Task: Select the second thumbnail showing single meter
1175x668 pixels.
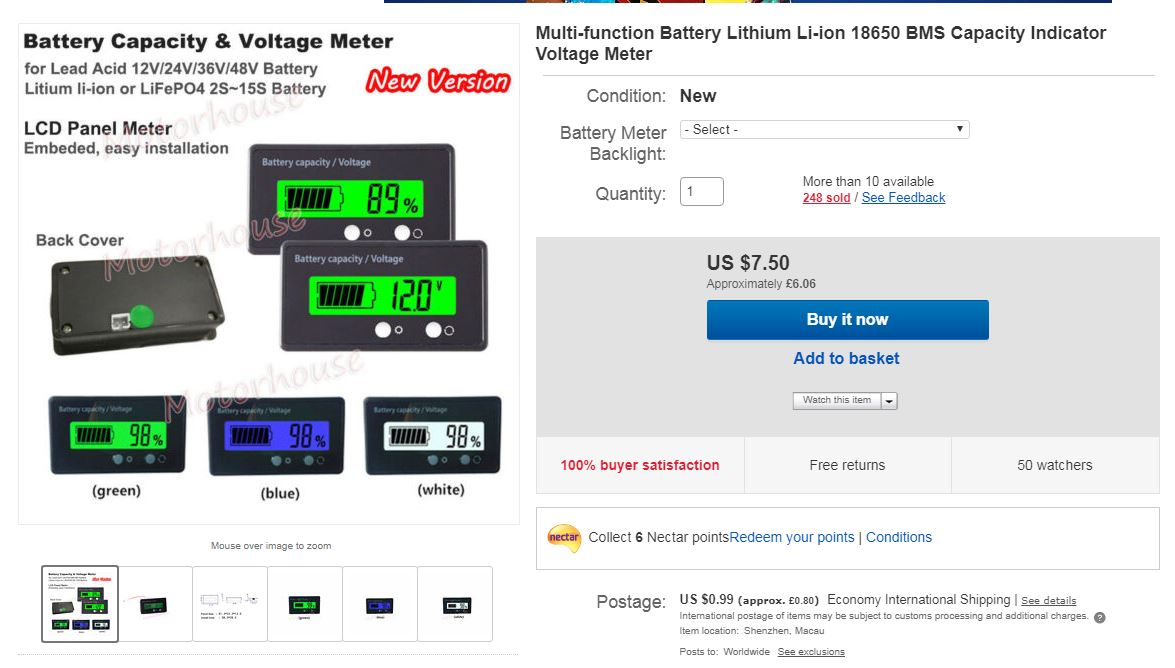Action: [155, 604]
